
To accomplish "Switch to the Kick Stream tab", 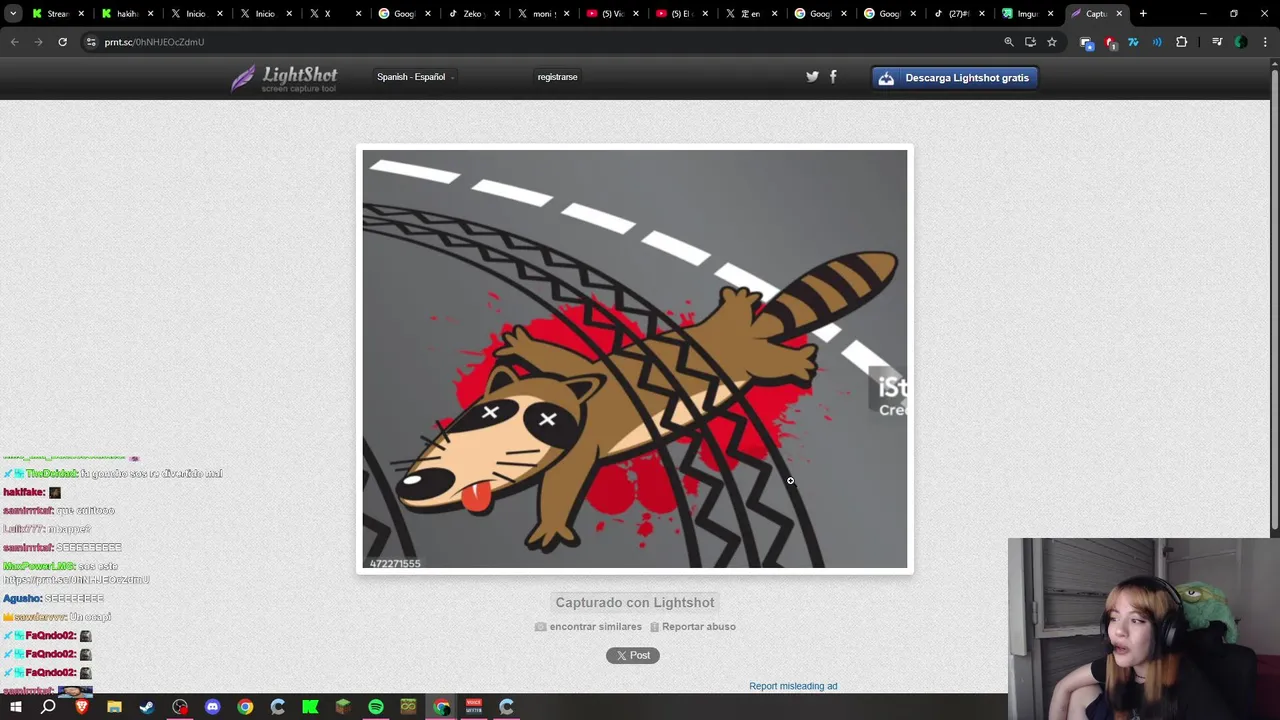I will [x=56, y=14].
